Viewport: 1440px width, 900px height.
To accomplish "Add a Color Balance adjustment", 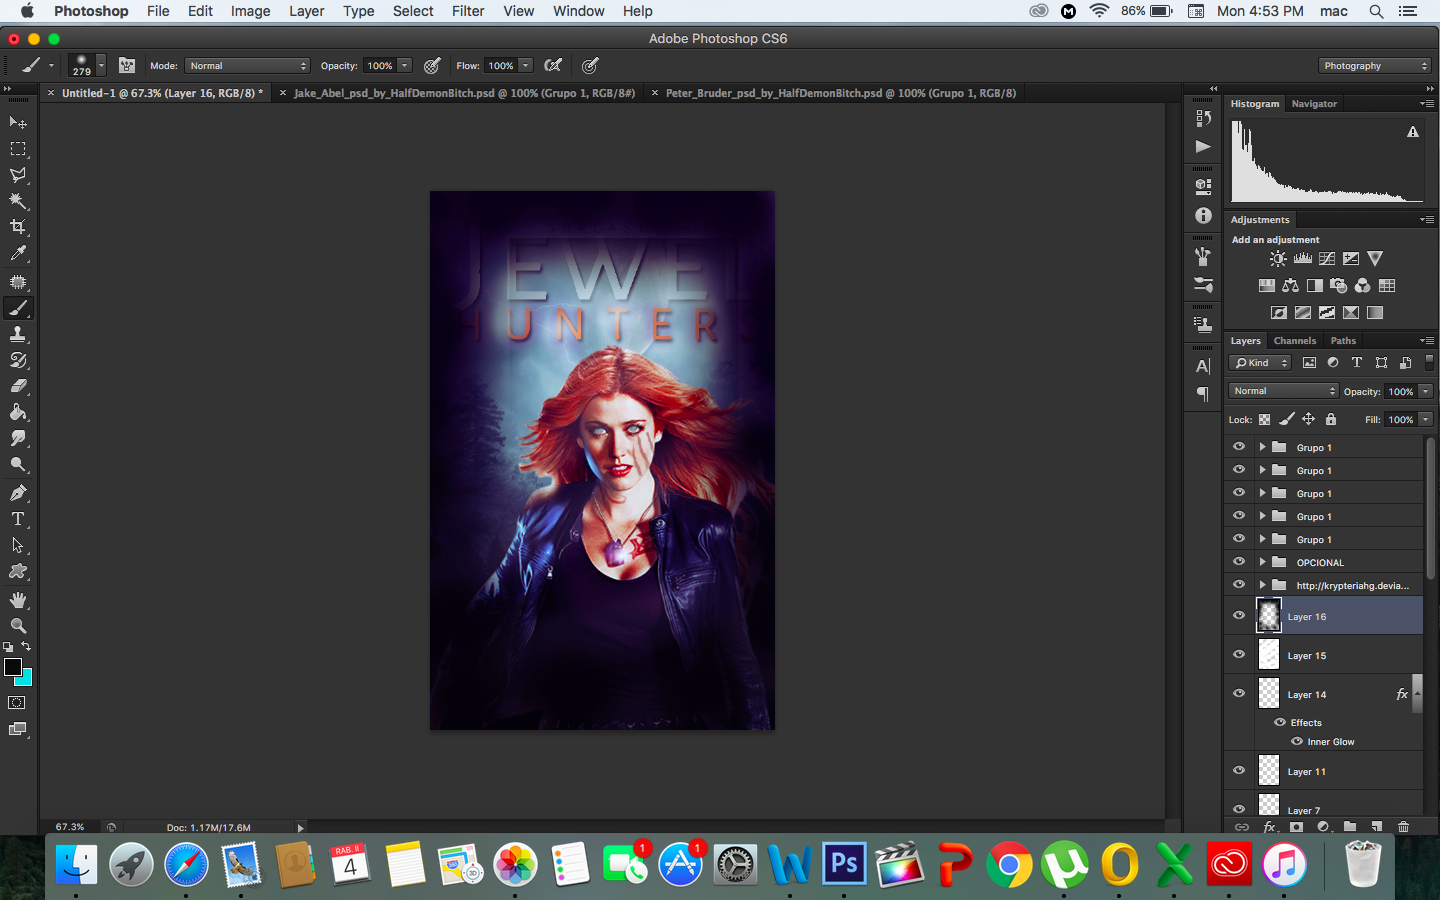I will 1290,286.
